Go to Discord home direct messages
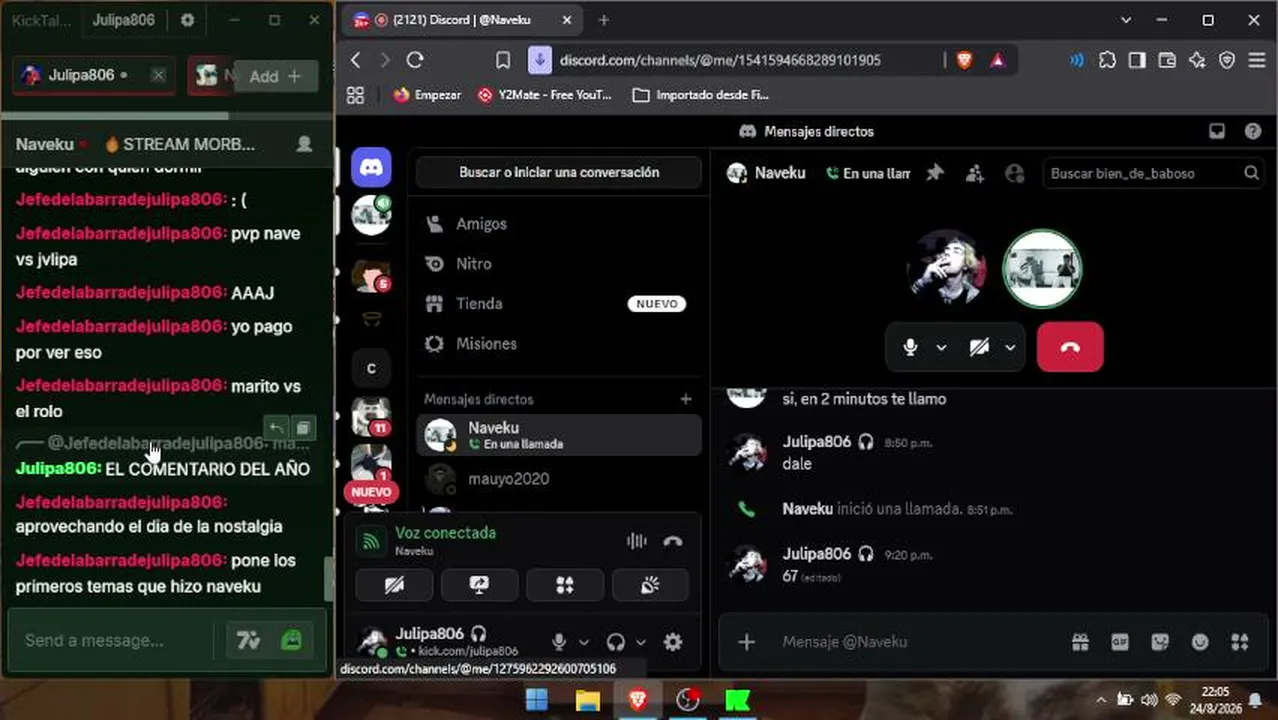Screen dimensions: 1278x720 372,167
